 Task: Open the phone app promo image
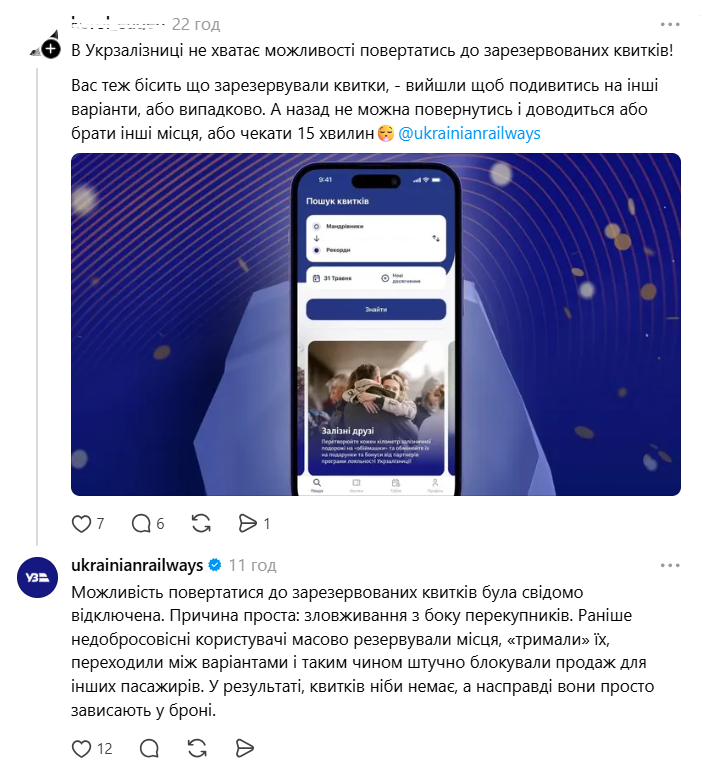click(376, 324)
